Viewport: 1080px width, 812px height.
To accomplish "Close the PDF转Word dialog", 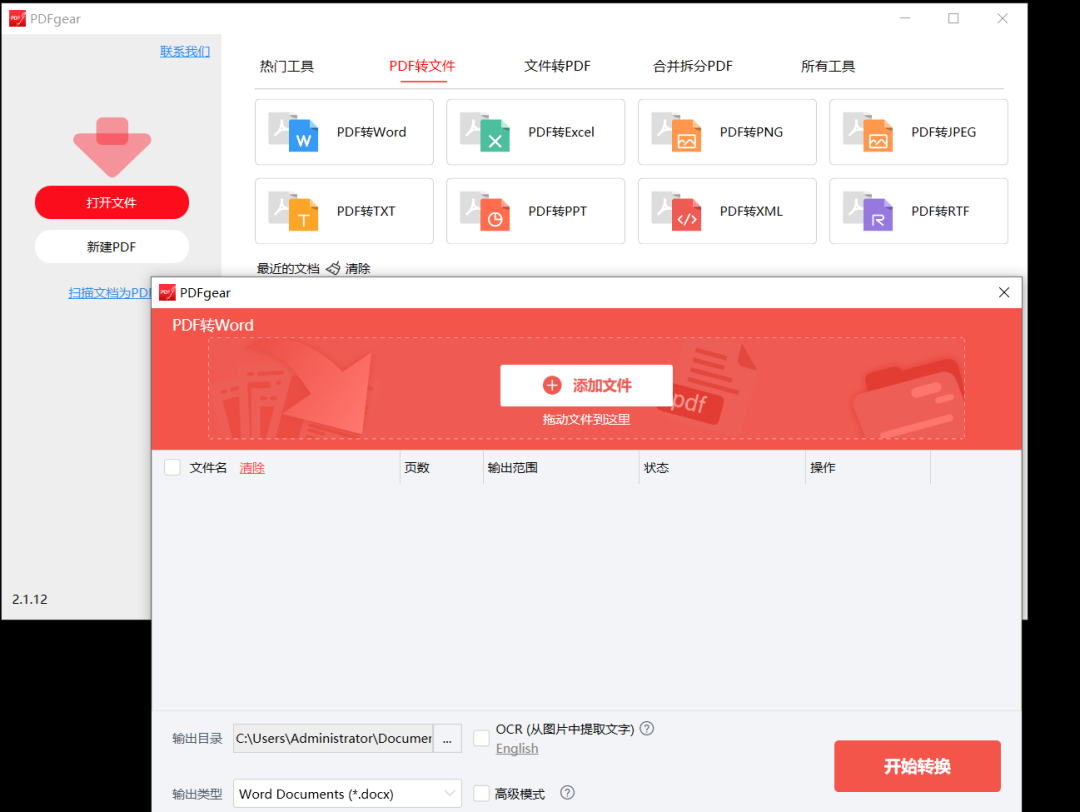I will (1004, 293).
